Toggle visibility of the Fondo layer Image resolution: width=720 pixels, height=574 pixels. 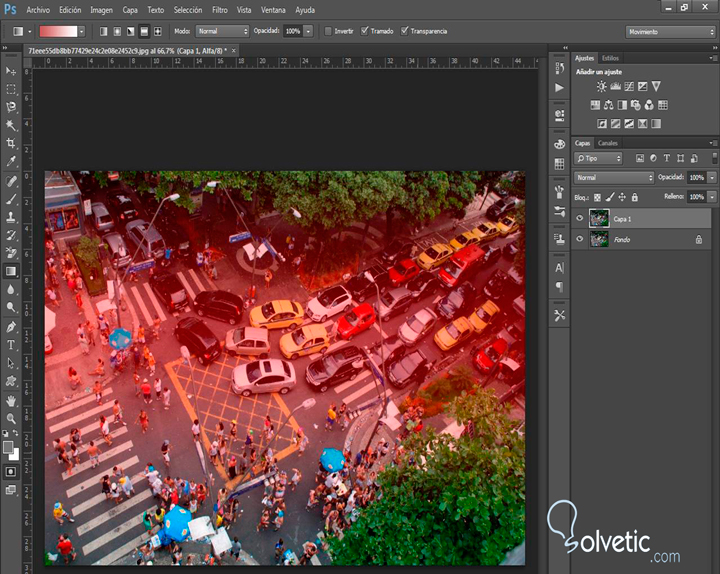coord(580,239)
